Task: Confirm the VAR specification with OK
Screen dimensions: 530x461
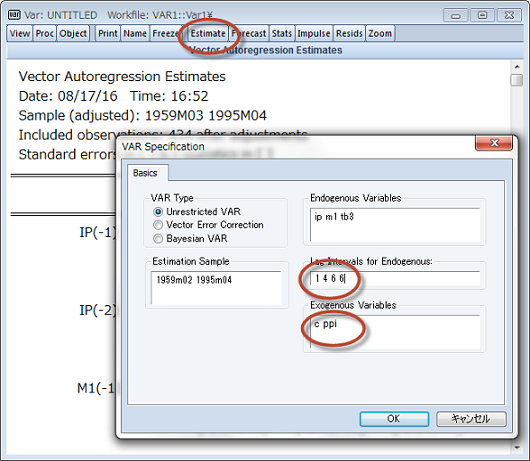Action: click(x=394, y=419)
